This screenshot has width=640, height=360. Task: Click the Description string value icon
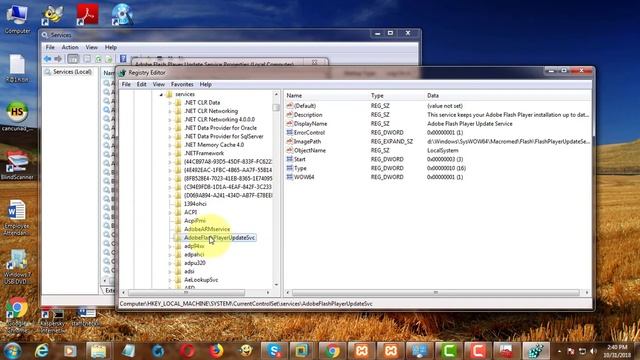(289, 115)
